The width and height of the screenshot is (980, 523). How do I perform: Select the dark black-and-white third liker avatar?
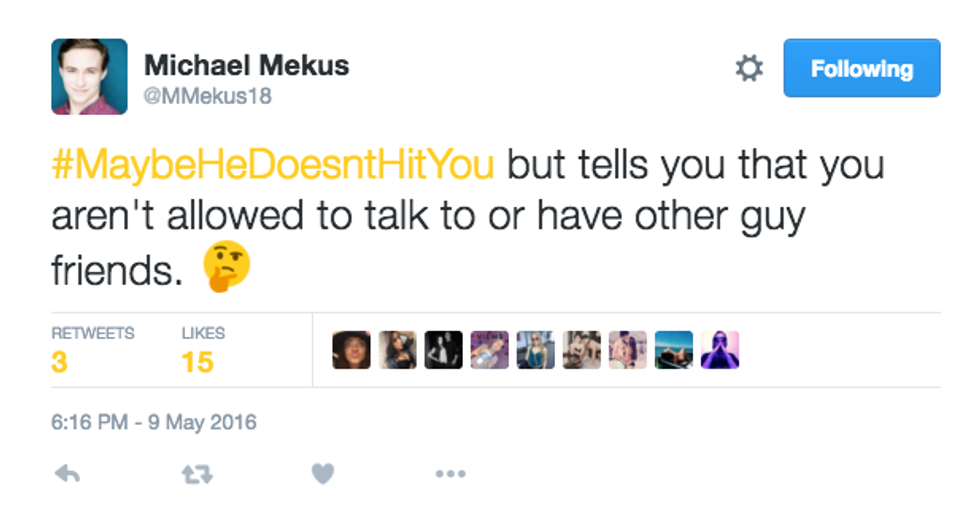point(444,350)
